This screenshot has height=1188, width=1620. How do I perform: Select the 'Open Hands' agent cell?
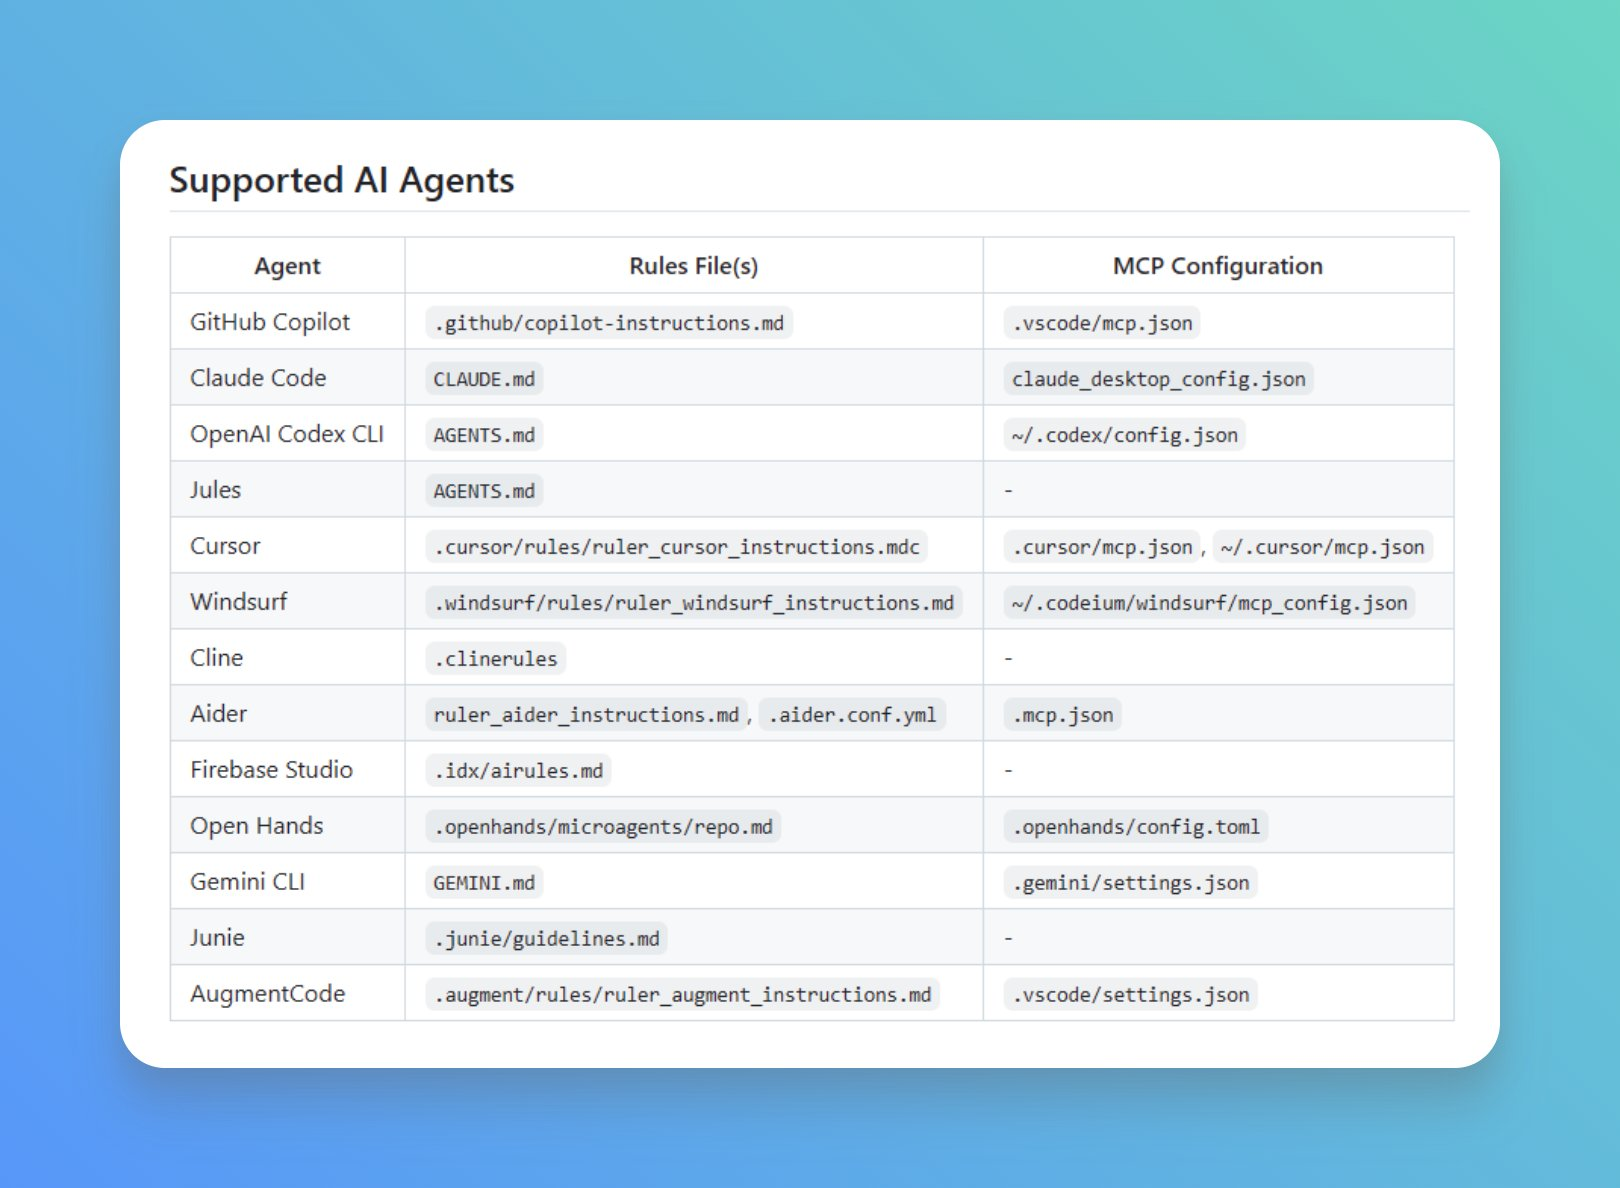click(x=287, y=826)
